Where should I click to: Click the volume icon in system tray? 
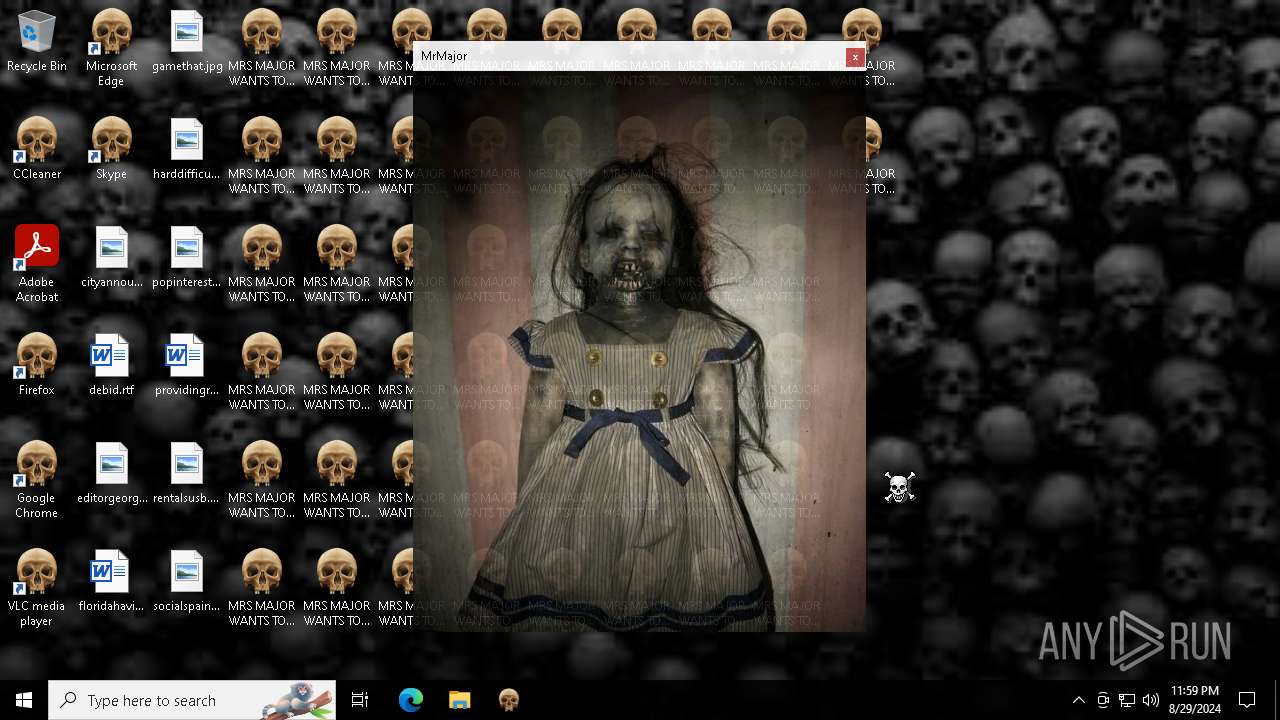point(1151,700)
